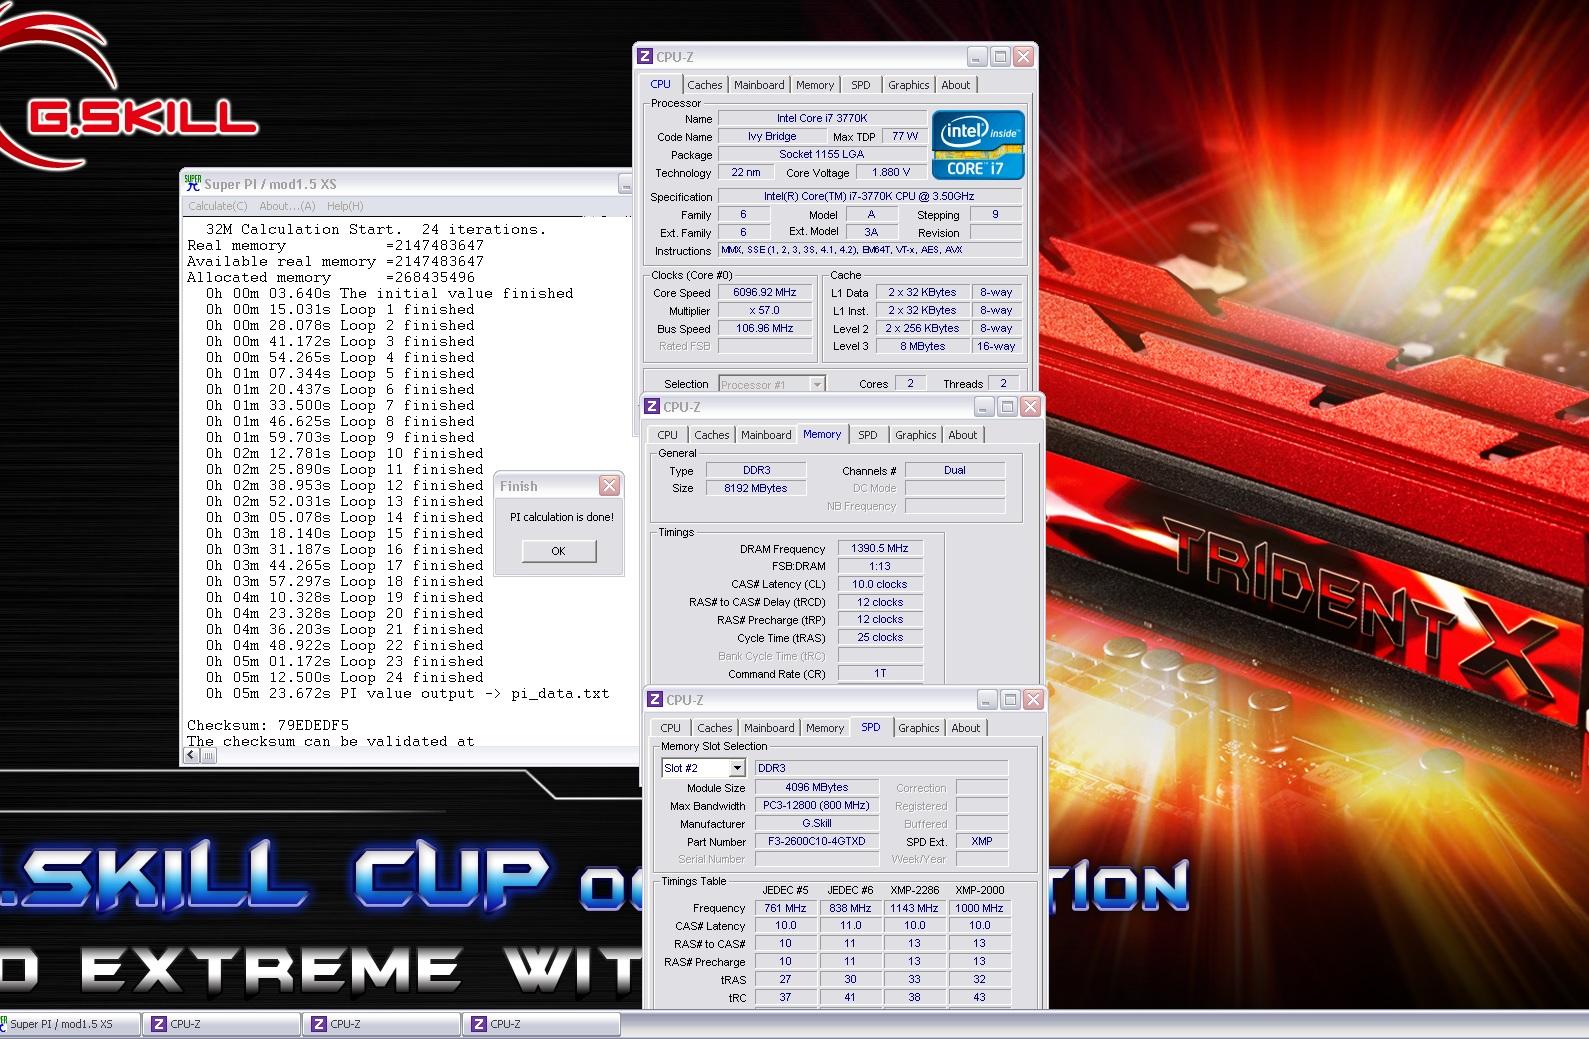The width and height of the screenshot is (1589, 1039).
Task: Open Memory tab in the bottom CPU-Z window
Action: (x=825, y=728)
